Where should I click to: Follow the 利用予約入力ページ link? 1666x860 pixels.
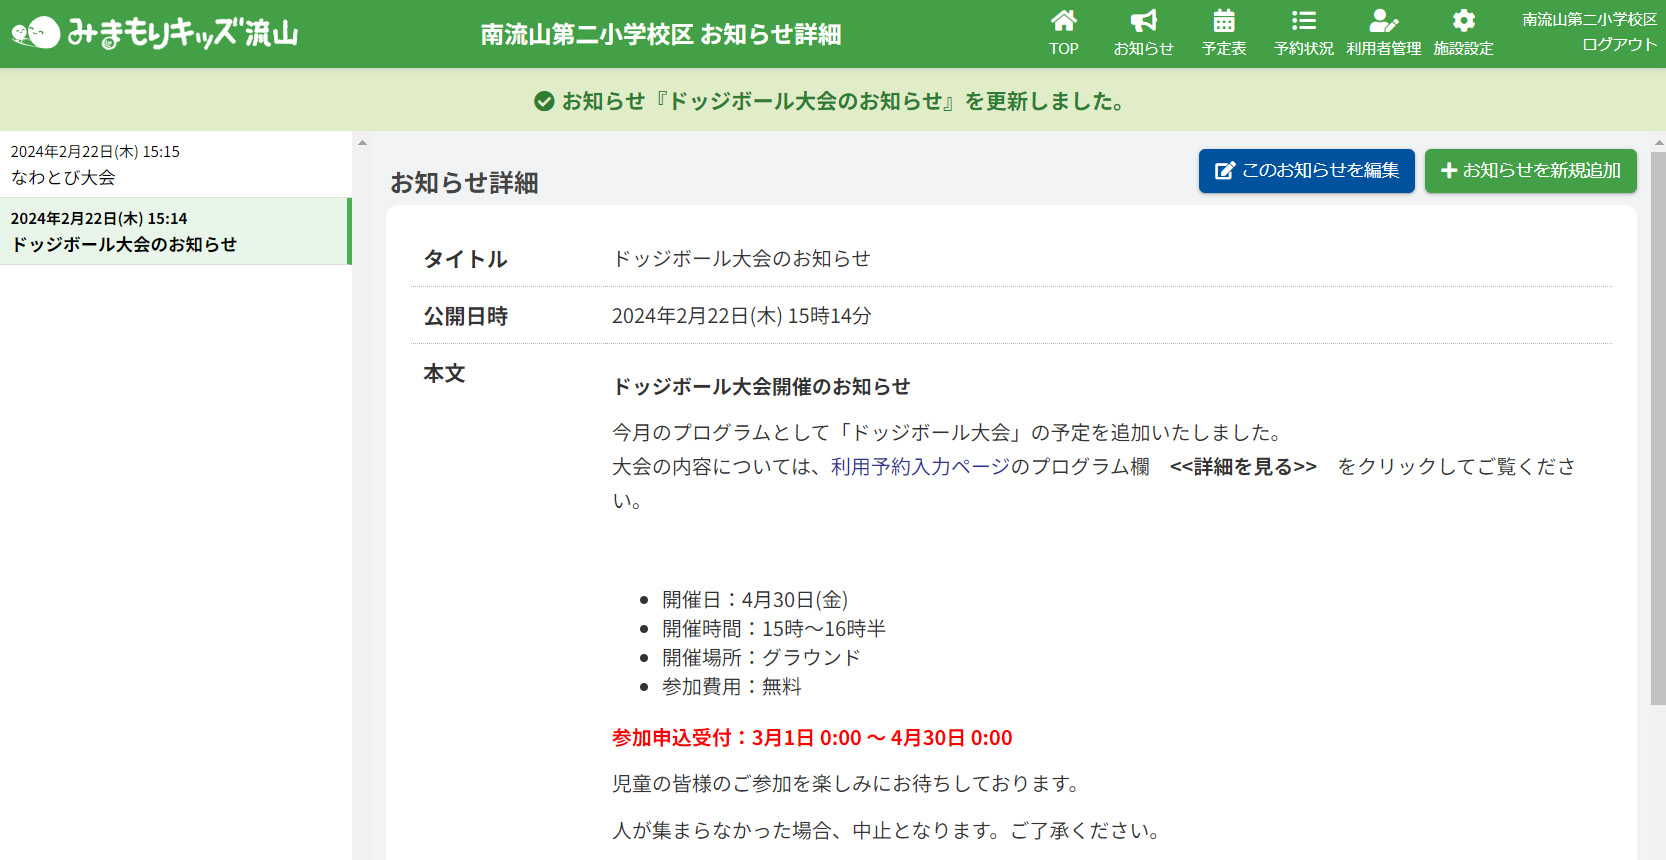[919, 467]
